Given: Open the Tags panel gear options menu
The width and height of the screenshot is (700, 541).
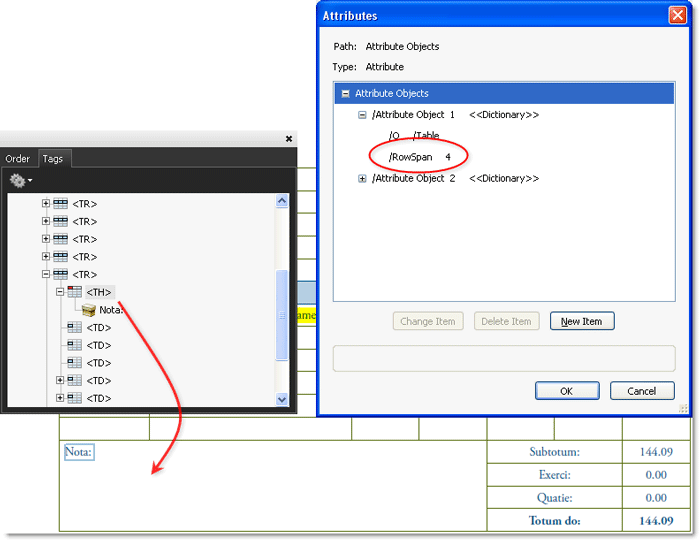Looking at the screenshot, I should (20, 181).
